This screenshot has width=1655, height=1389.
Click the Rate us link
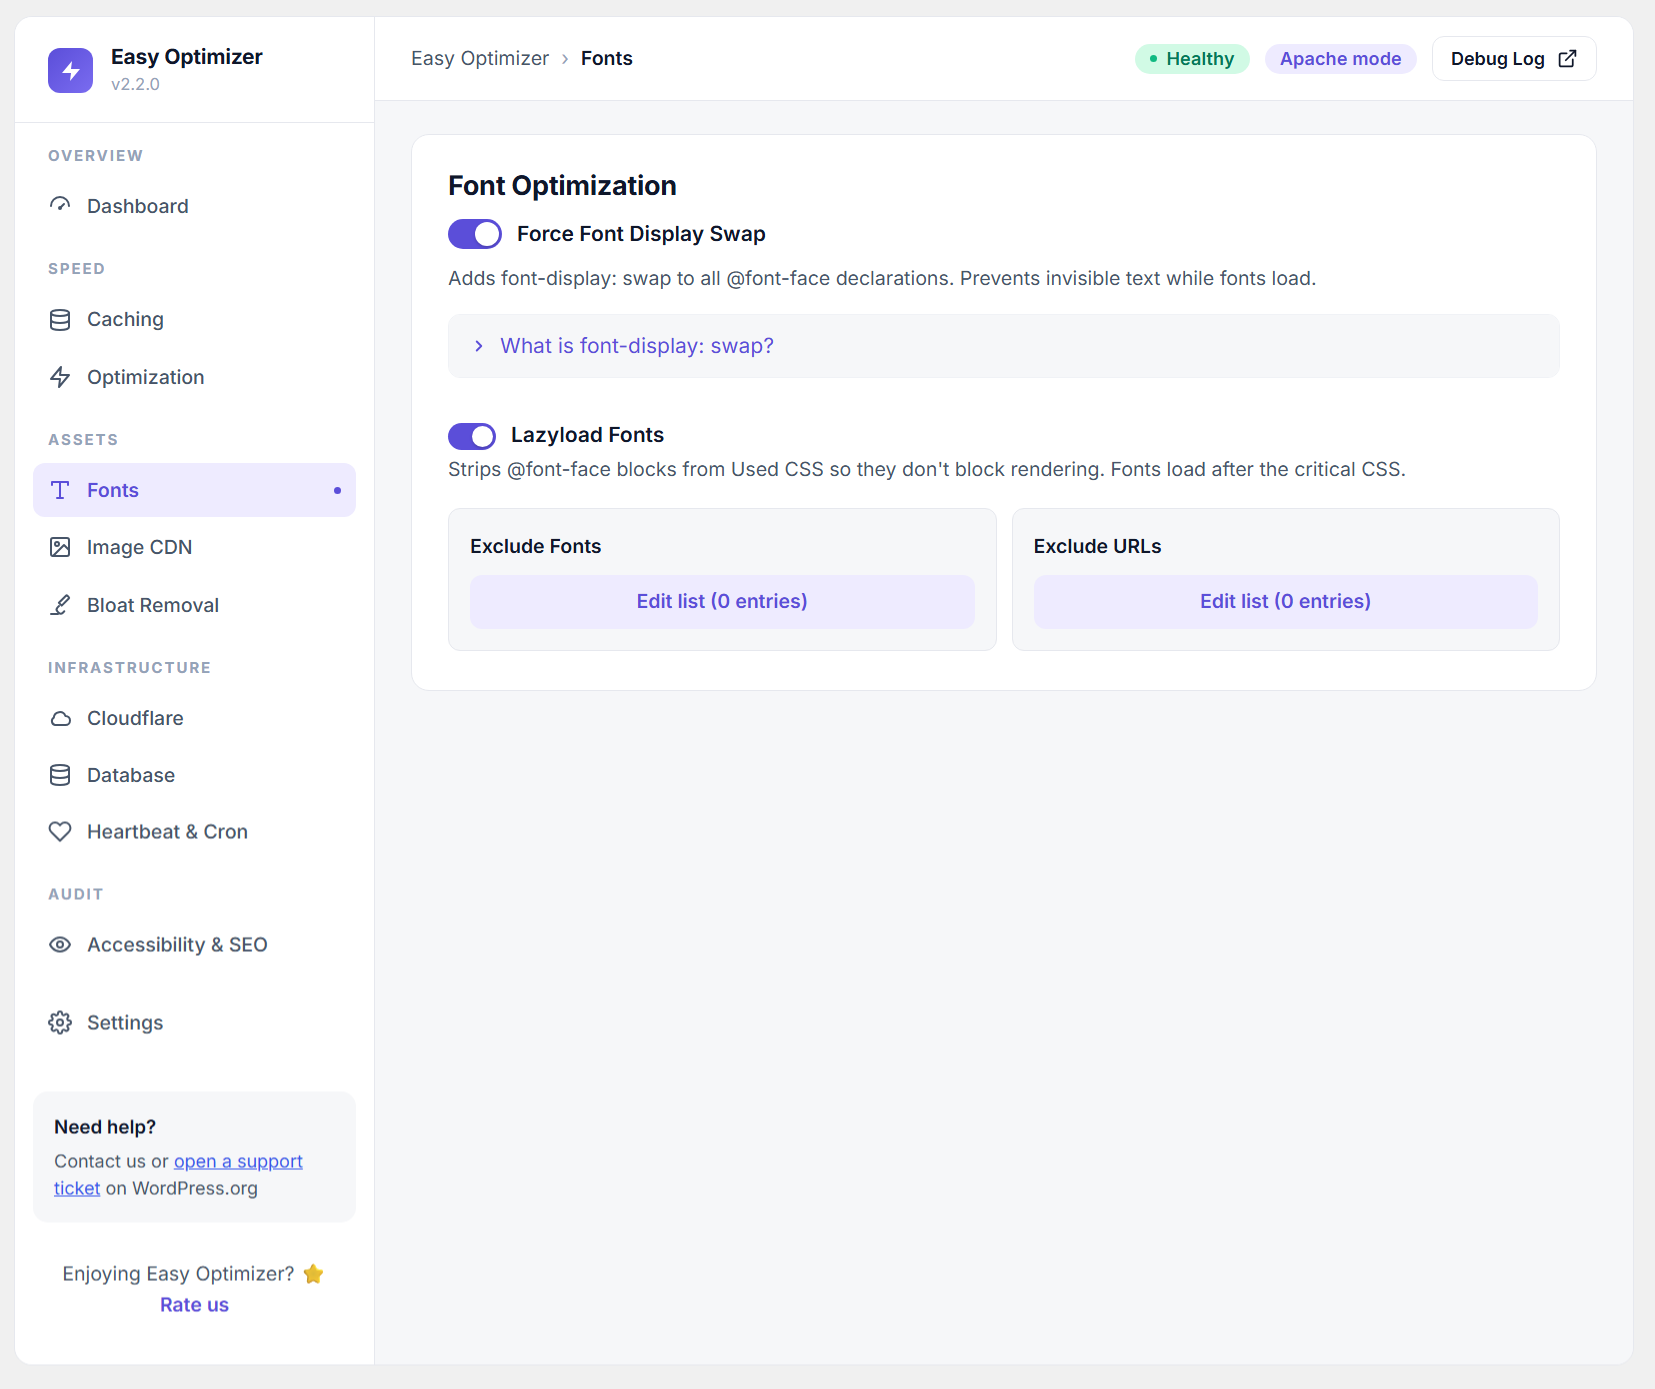coord(194,1305)
